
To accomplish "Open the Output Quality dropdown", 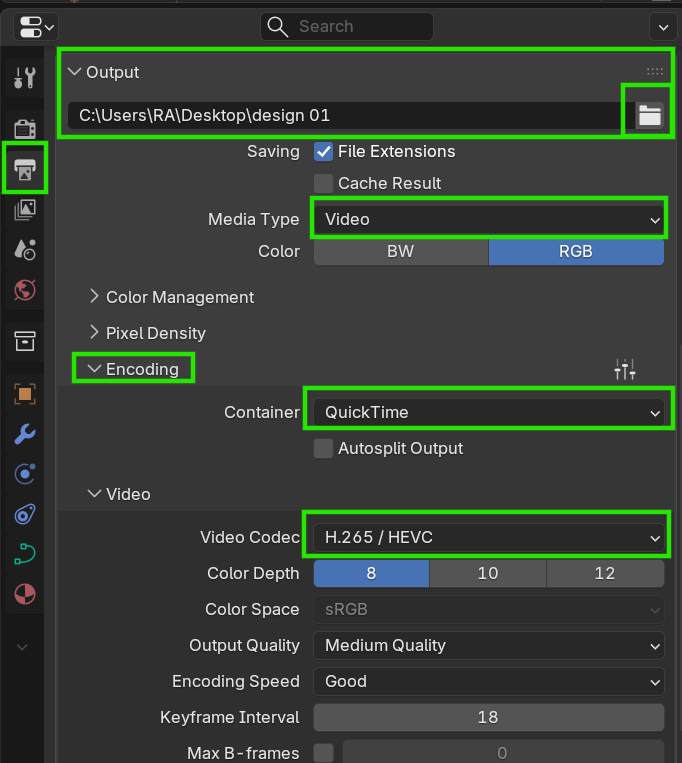I will pyautogui.click(x=489, y=645).
